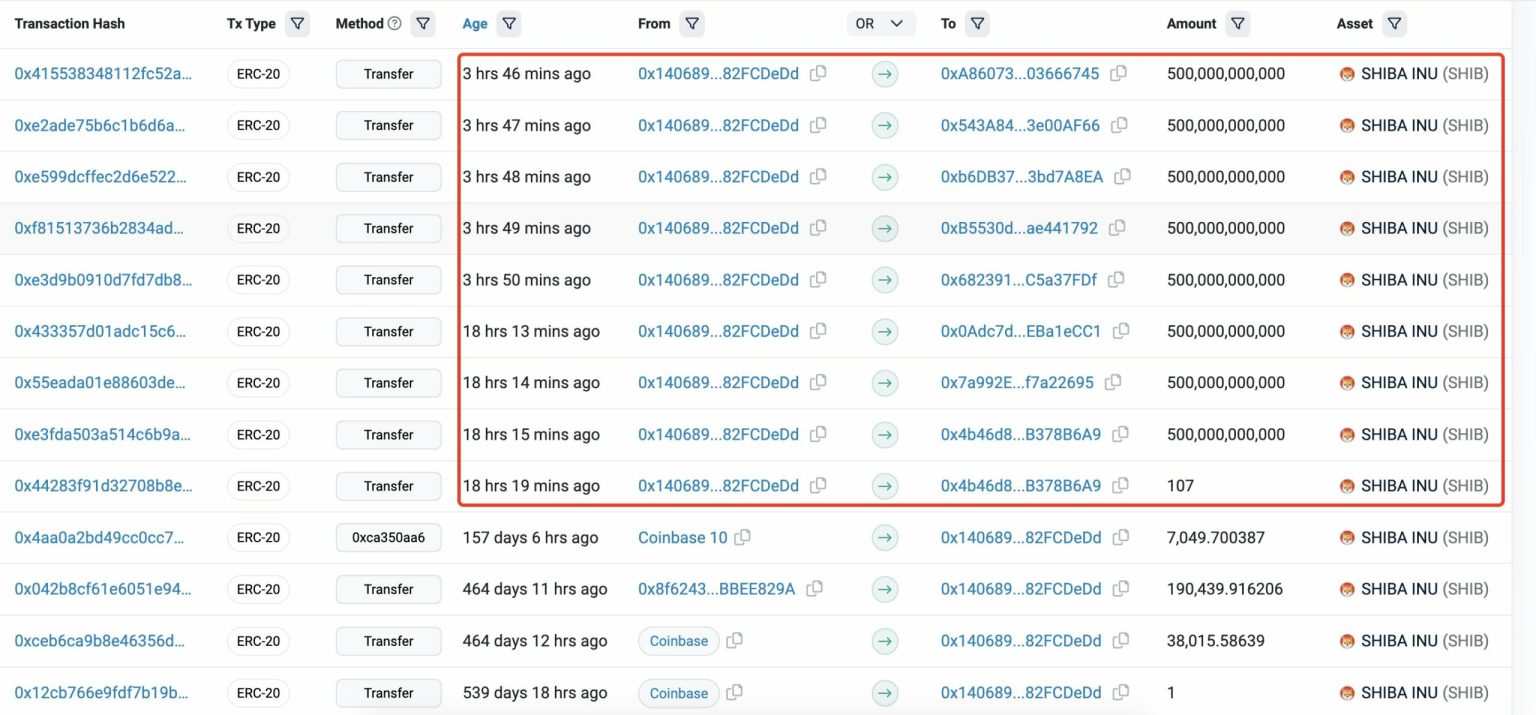Screen dimensions: 1536x715
Task: Open the Asset column filter
Action: 1394,24
